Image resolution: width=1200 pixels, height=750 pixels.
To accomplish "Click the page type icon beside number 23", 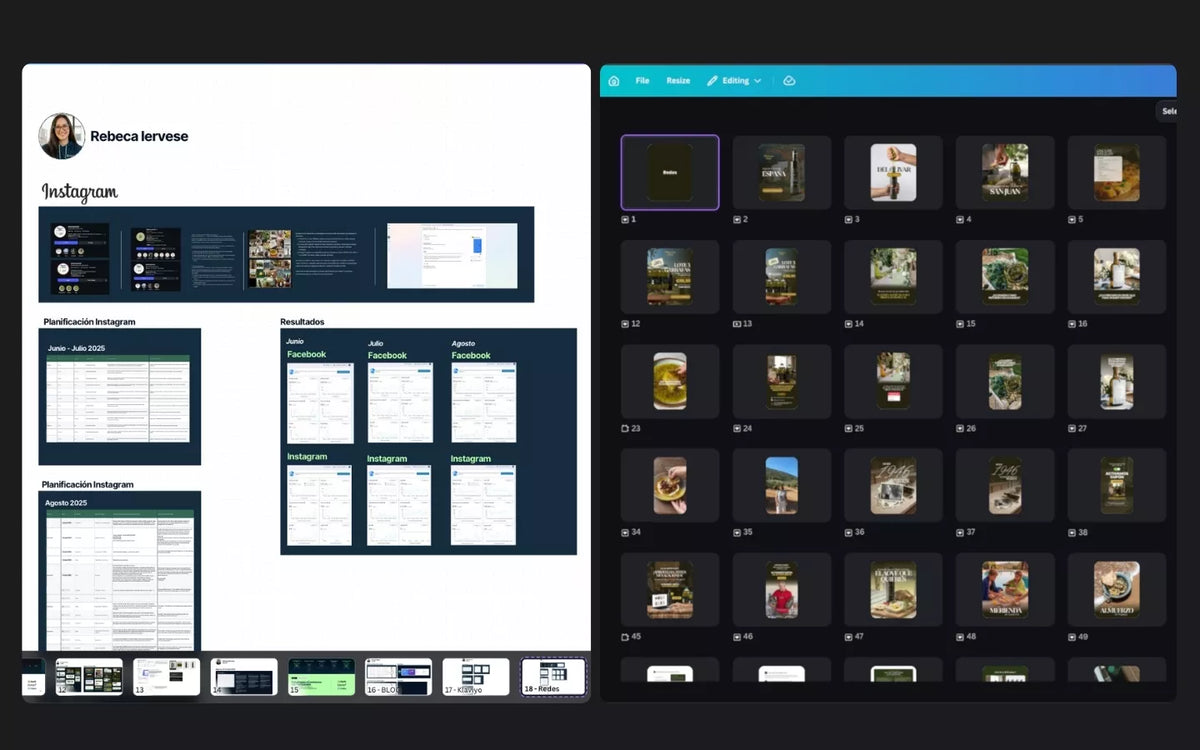I will click(625, 428).
